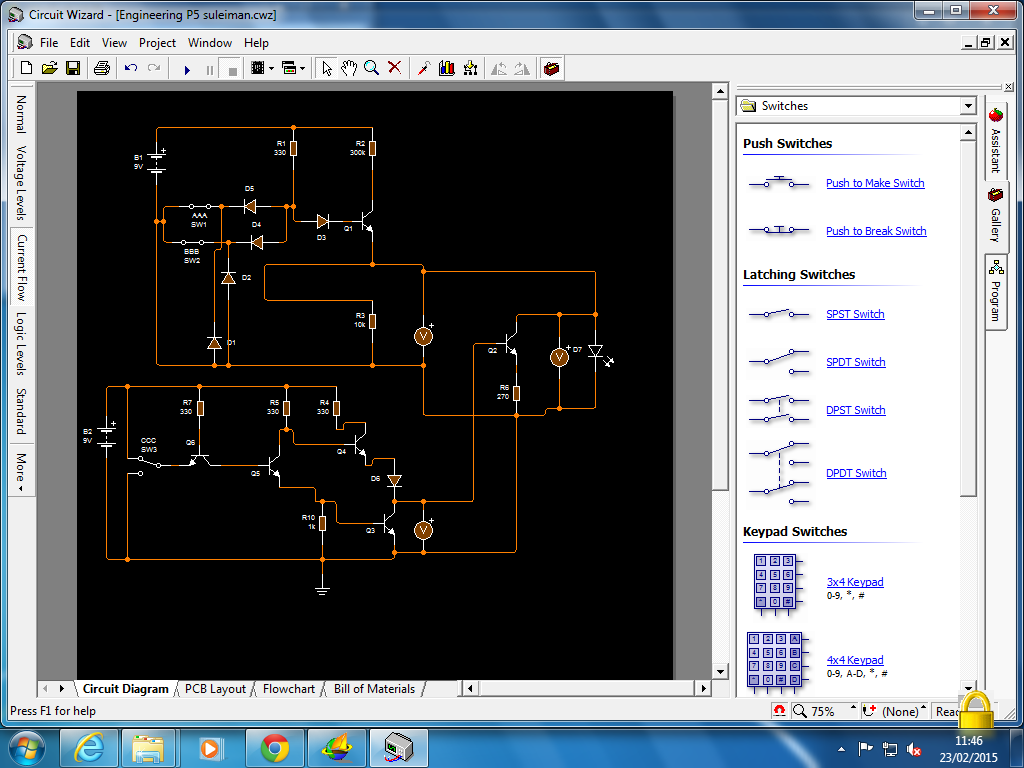Open the Project menu
Viewport: 1024px width, 768px height.
coord(157,42)
